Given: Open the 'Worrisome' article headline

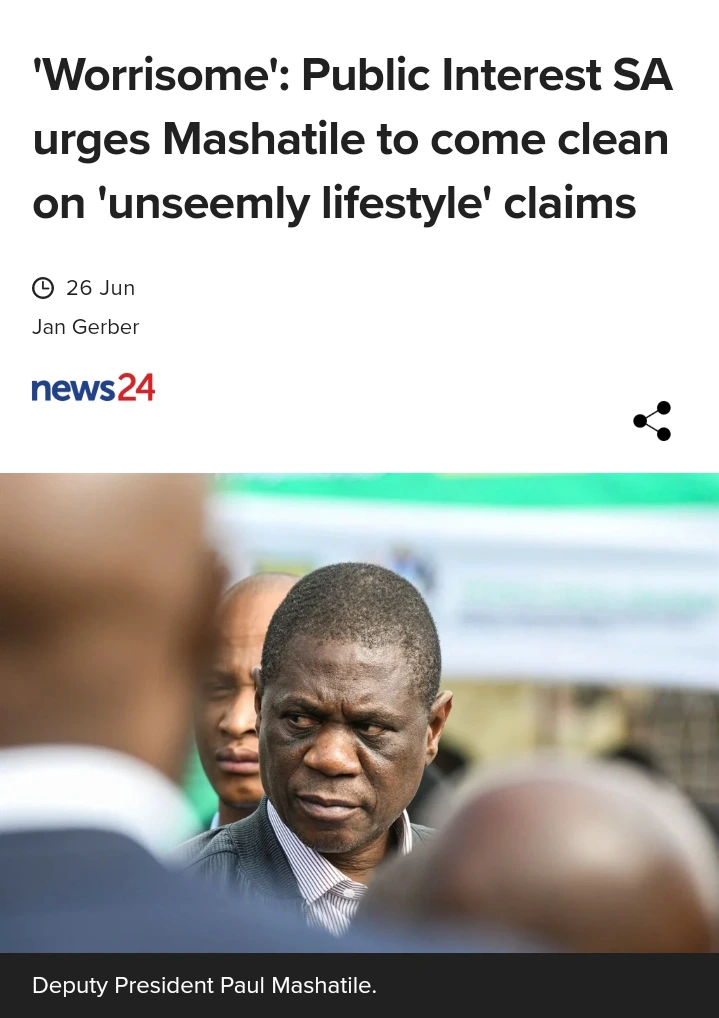Looking at the screenshot, I should (352, 139).
